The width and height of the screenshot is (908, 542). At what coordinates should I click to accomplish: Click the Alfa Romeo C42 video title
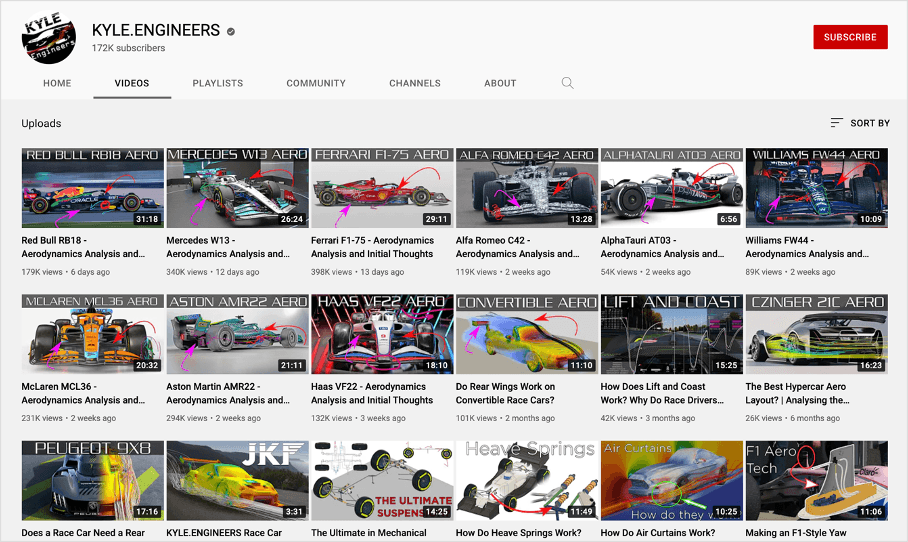click(517, 247)
